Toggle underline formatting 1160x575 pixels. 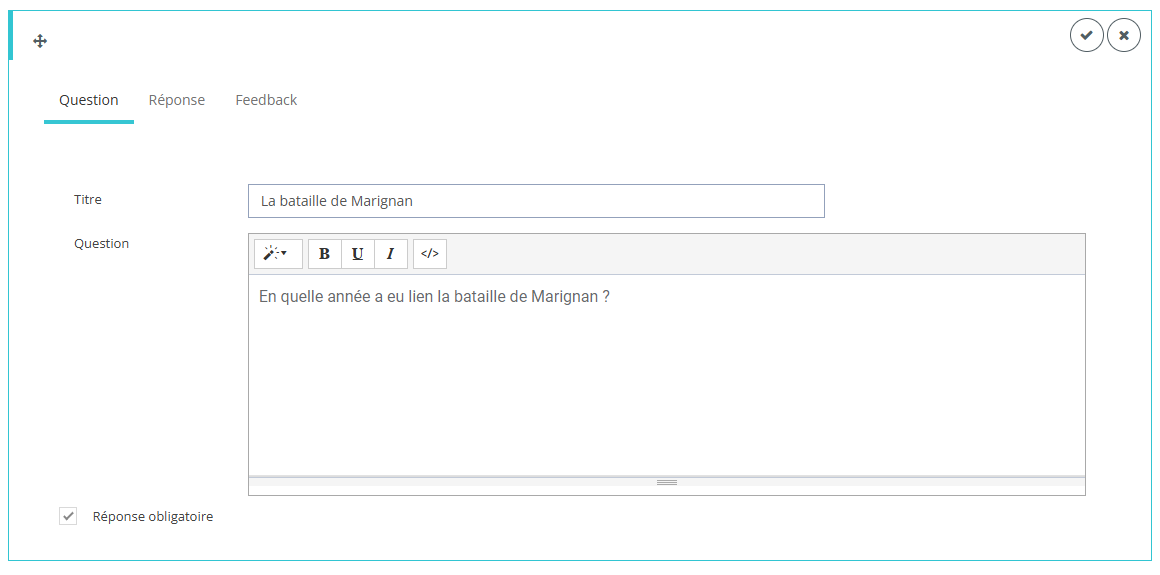pyautogui.click(x=357, y=254)
